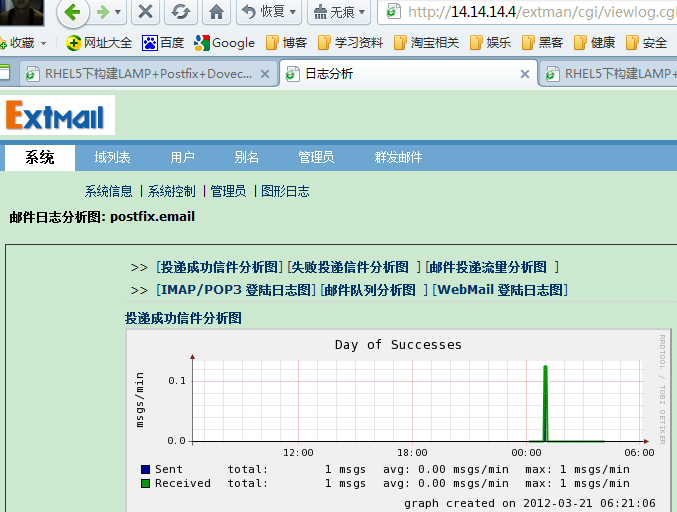Open the 域列表 navigation tab
Screen dimensions: 677x512
[112, 157]
